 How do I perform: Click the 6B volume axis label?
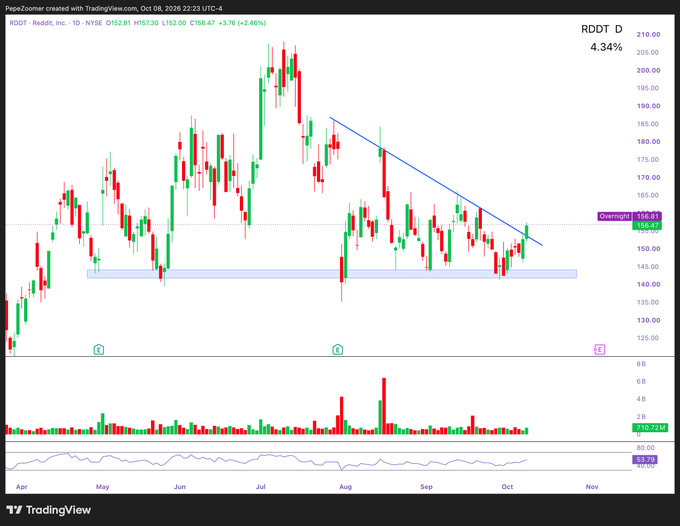click(x=641, y=381)
